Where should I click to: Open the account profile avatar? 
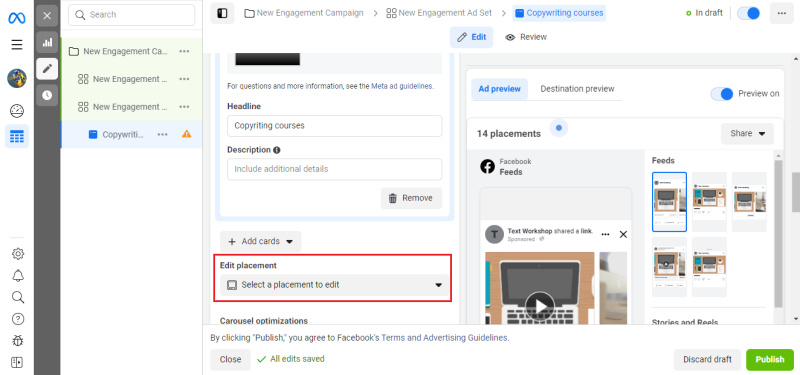point(17,79)
